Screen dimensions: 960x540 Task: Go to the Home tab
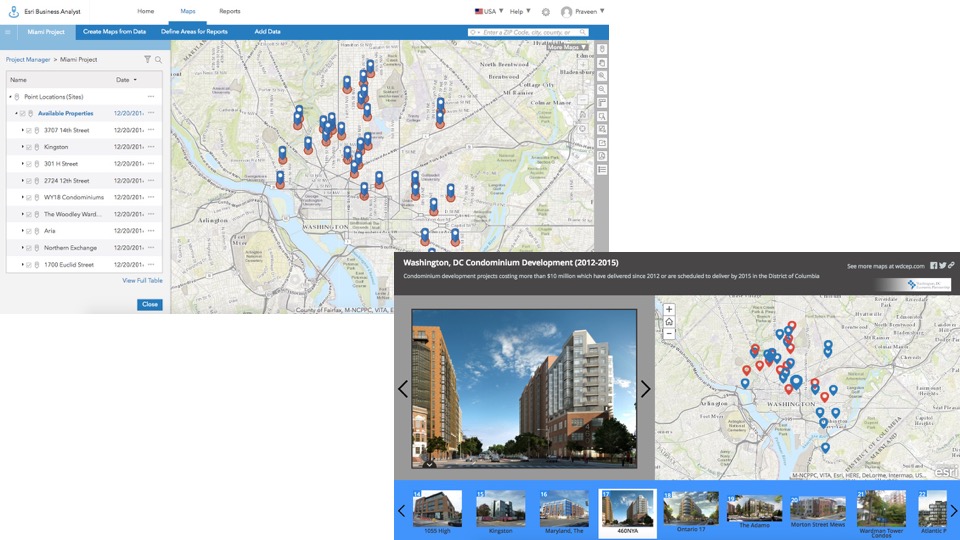tap(146, 11)
